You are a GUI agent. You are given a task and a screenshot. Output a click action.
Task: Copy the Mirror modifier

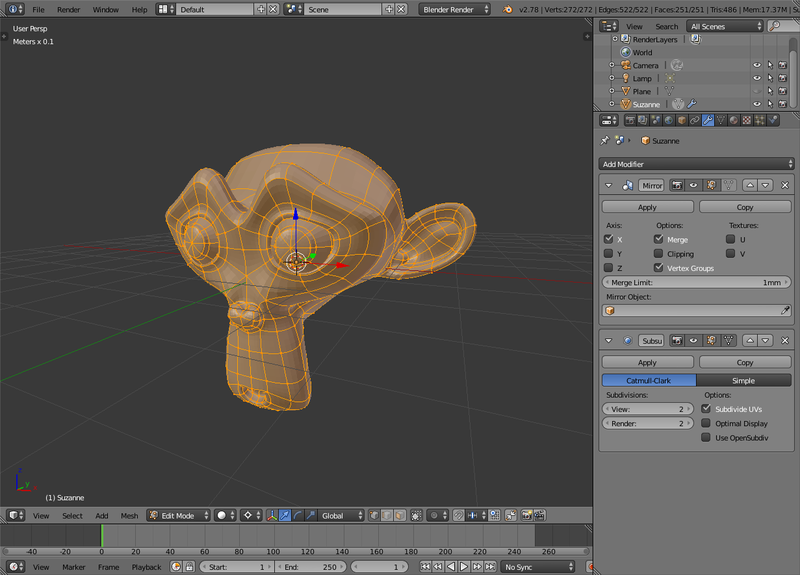pos(745,207)
